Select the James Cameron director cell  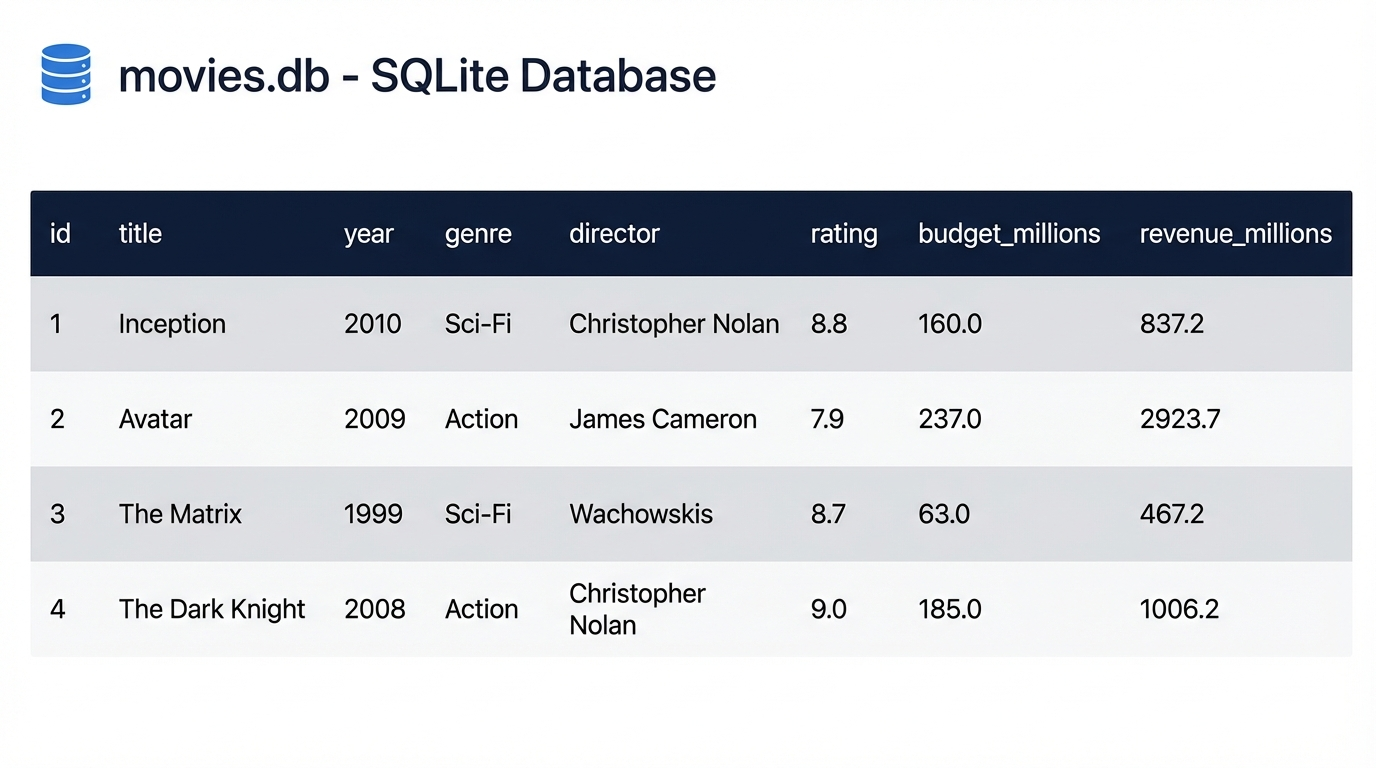point(663,419)
